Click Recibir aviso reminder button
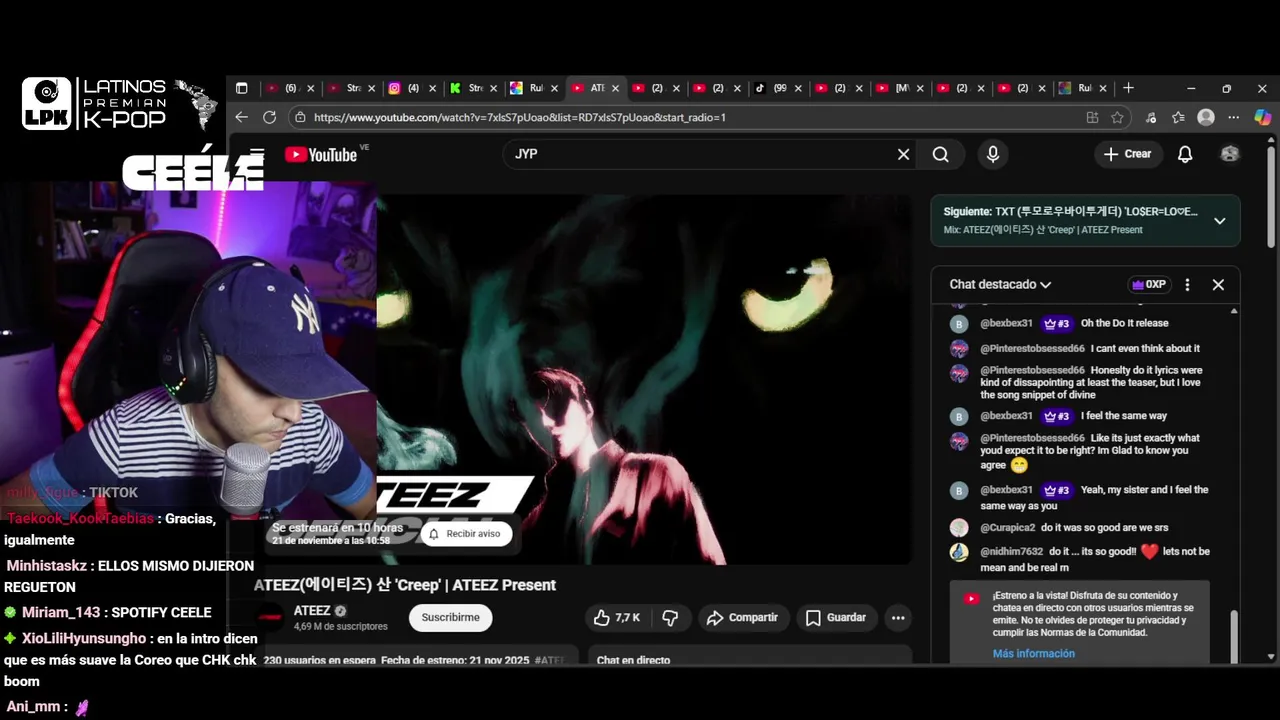The width and height of the screenshot is (1280, 720). click(x=465, y=534)
